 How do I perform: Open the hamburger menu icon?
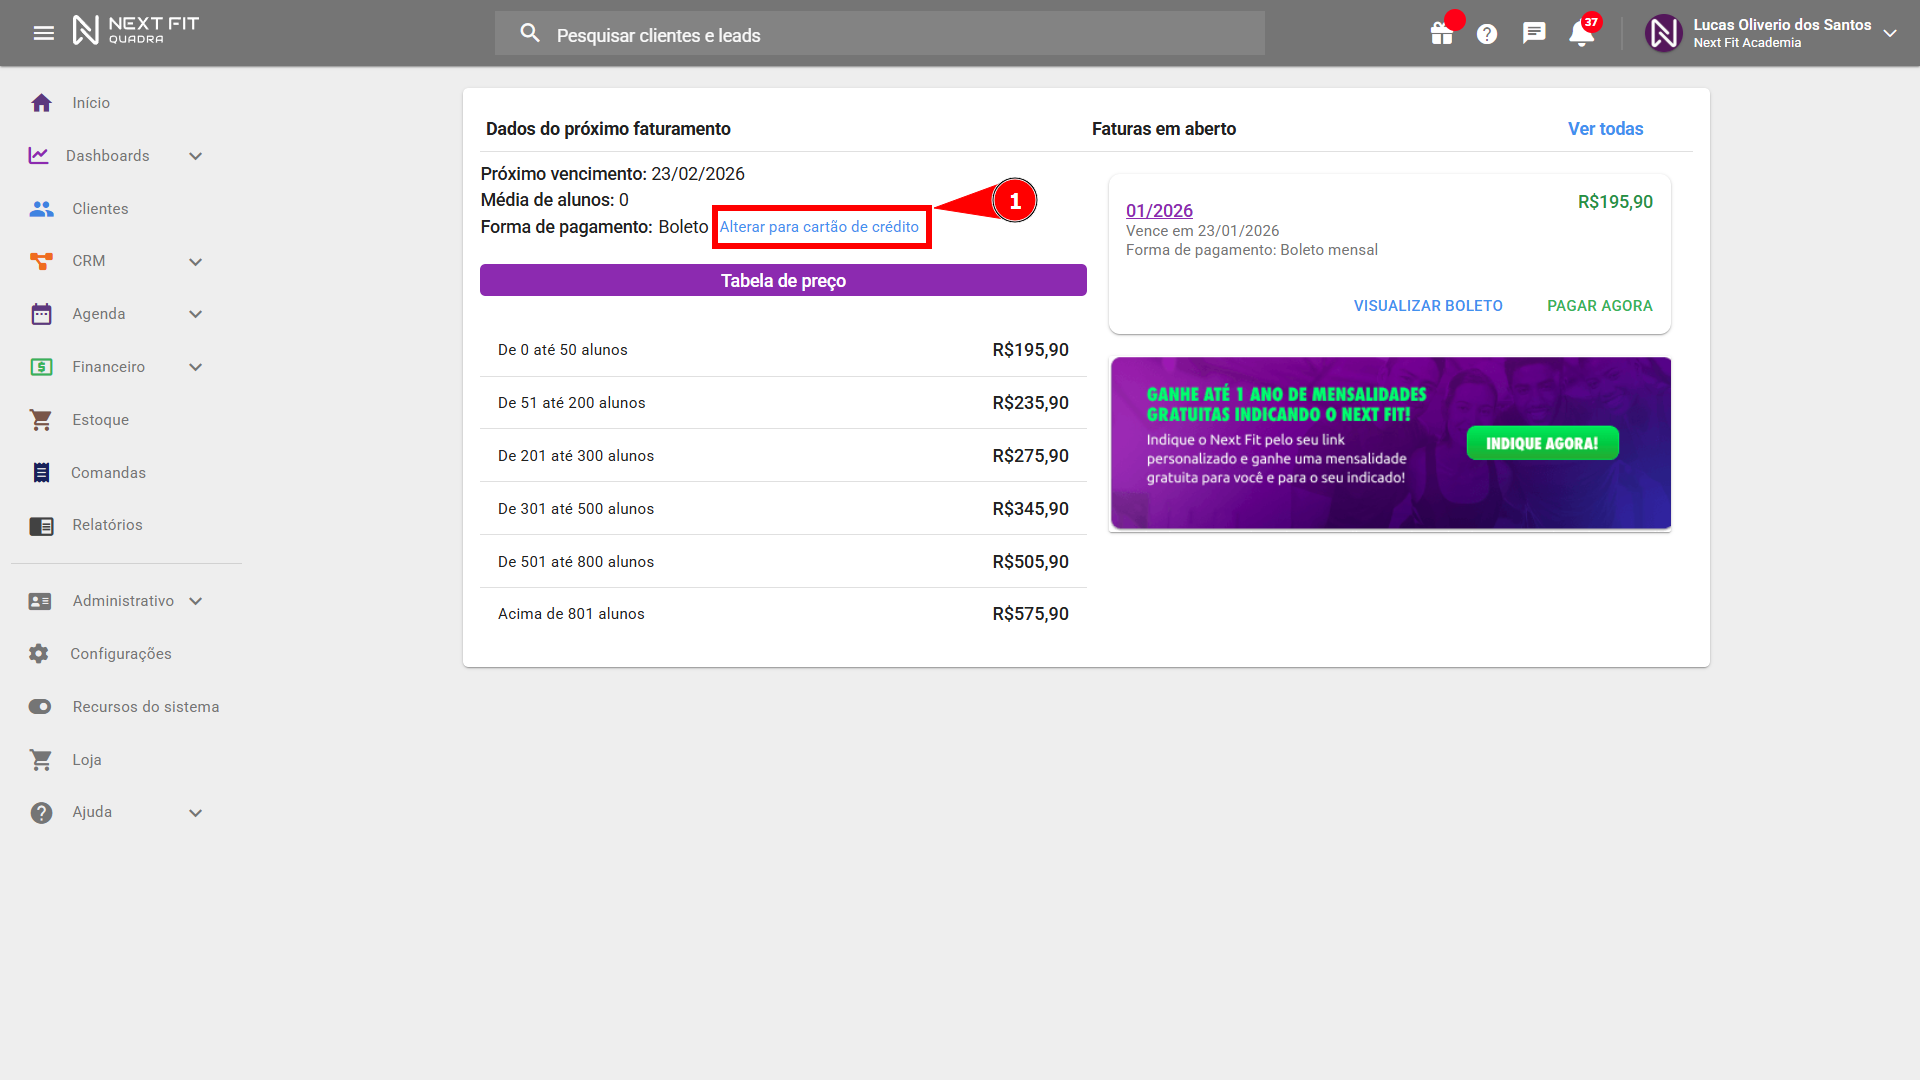pyautogui.click(x=44, y=33)
